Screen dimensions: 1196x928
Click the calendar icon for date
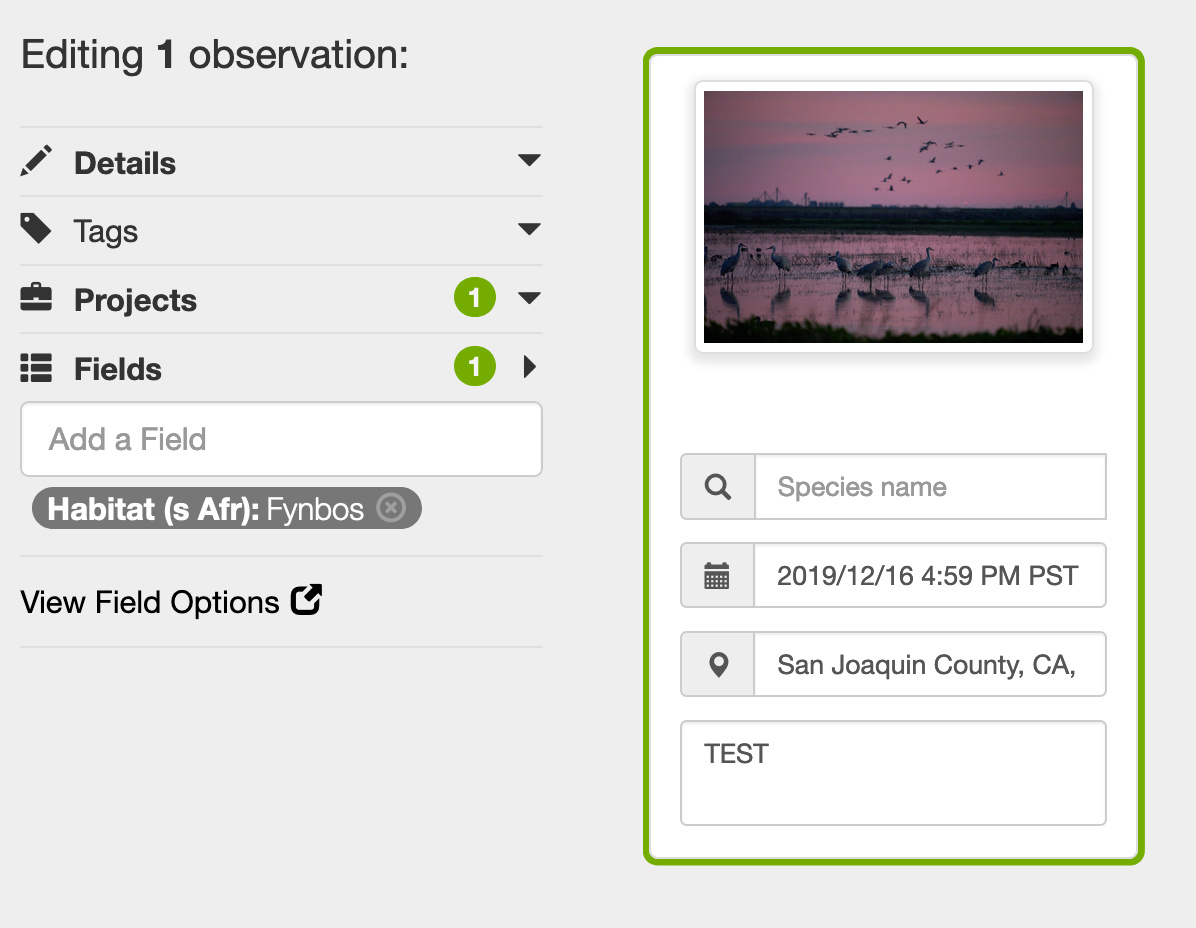click(716, 576)
